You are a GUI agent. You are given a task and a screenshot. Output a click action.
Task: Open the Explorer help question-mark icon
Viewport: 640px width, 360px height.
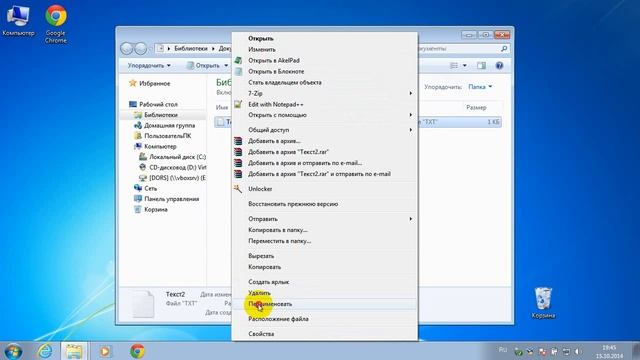pos(499,65)
